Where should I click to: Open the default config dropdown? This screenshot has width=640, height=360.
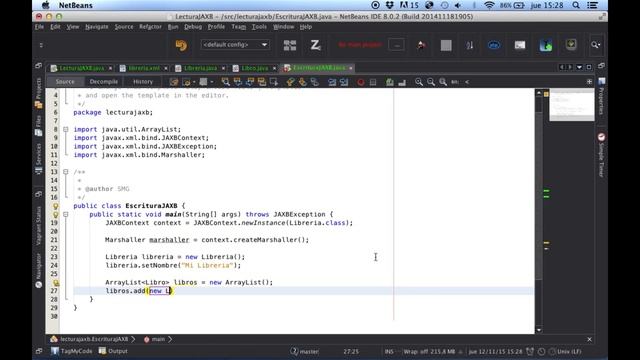coord(235,44)
